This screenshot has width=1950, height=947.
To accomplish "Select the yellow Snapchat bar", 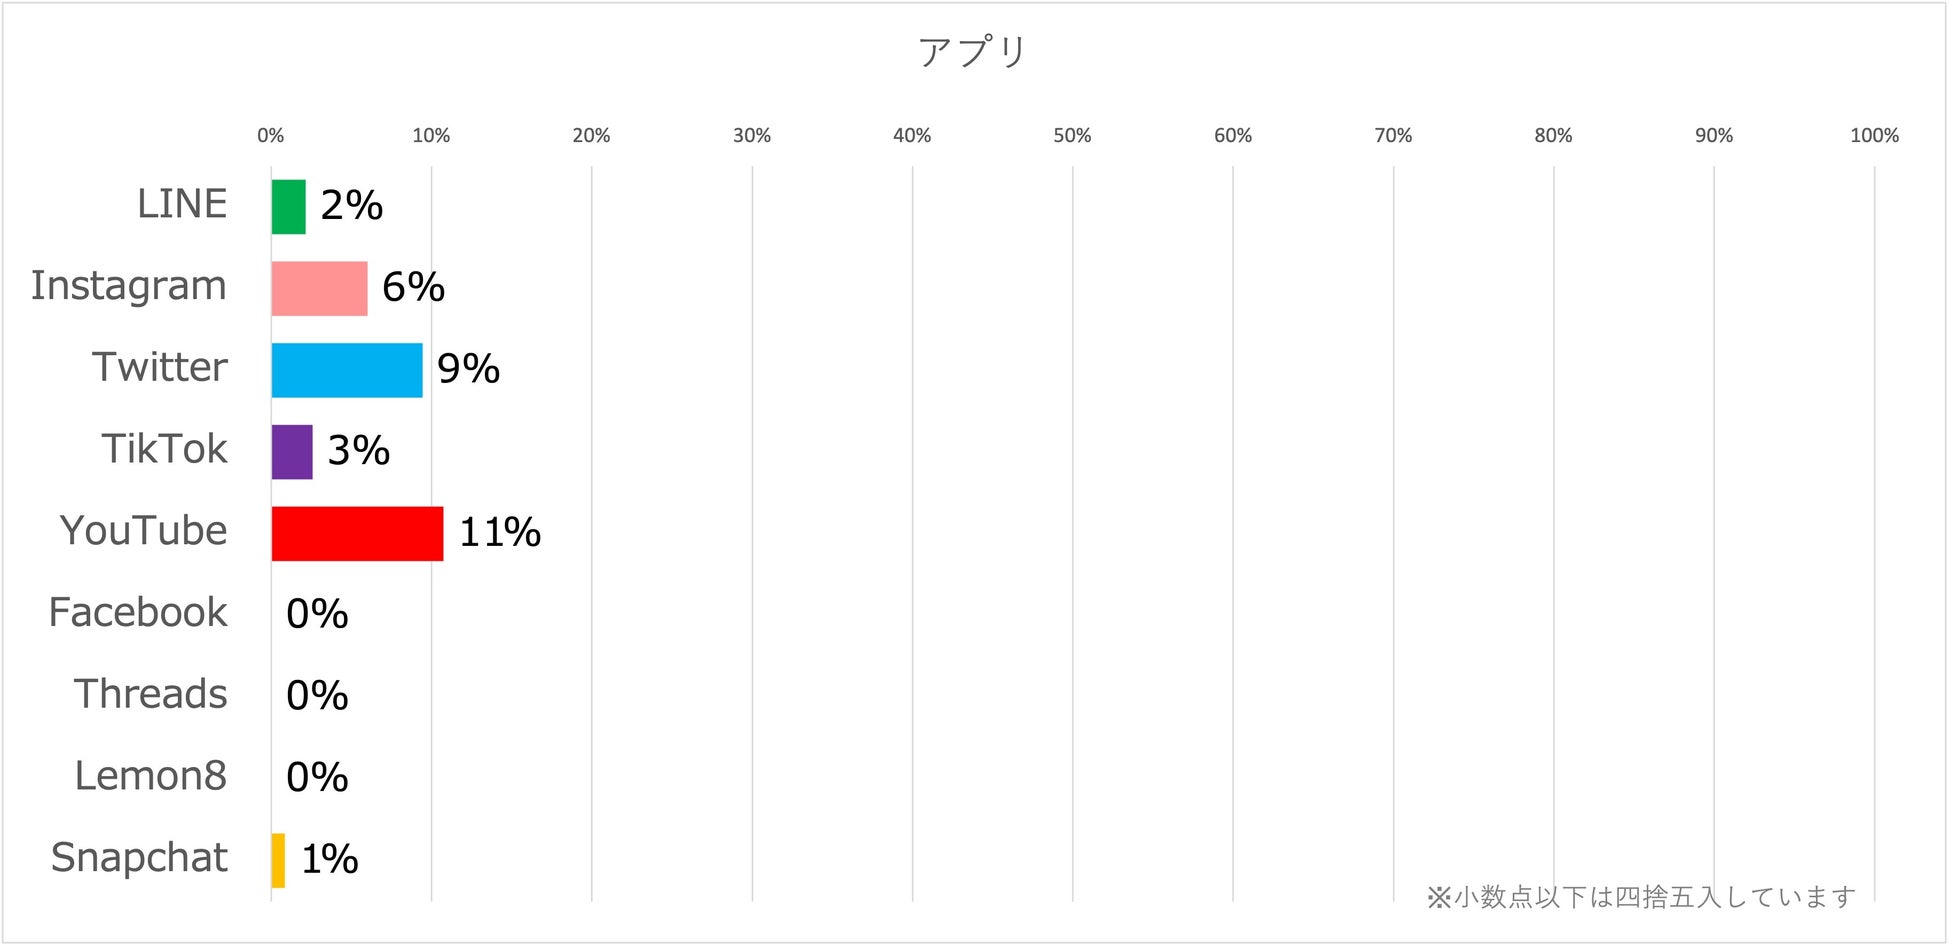I will (278, 860).
